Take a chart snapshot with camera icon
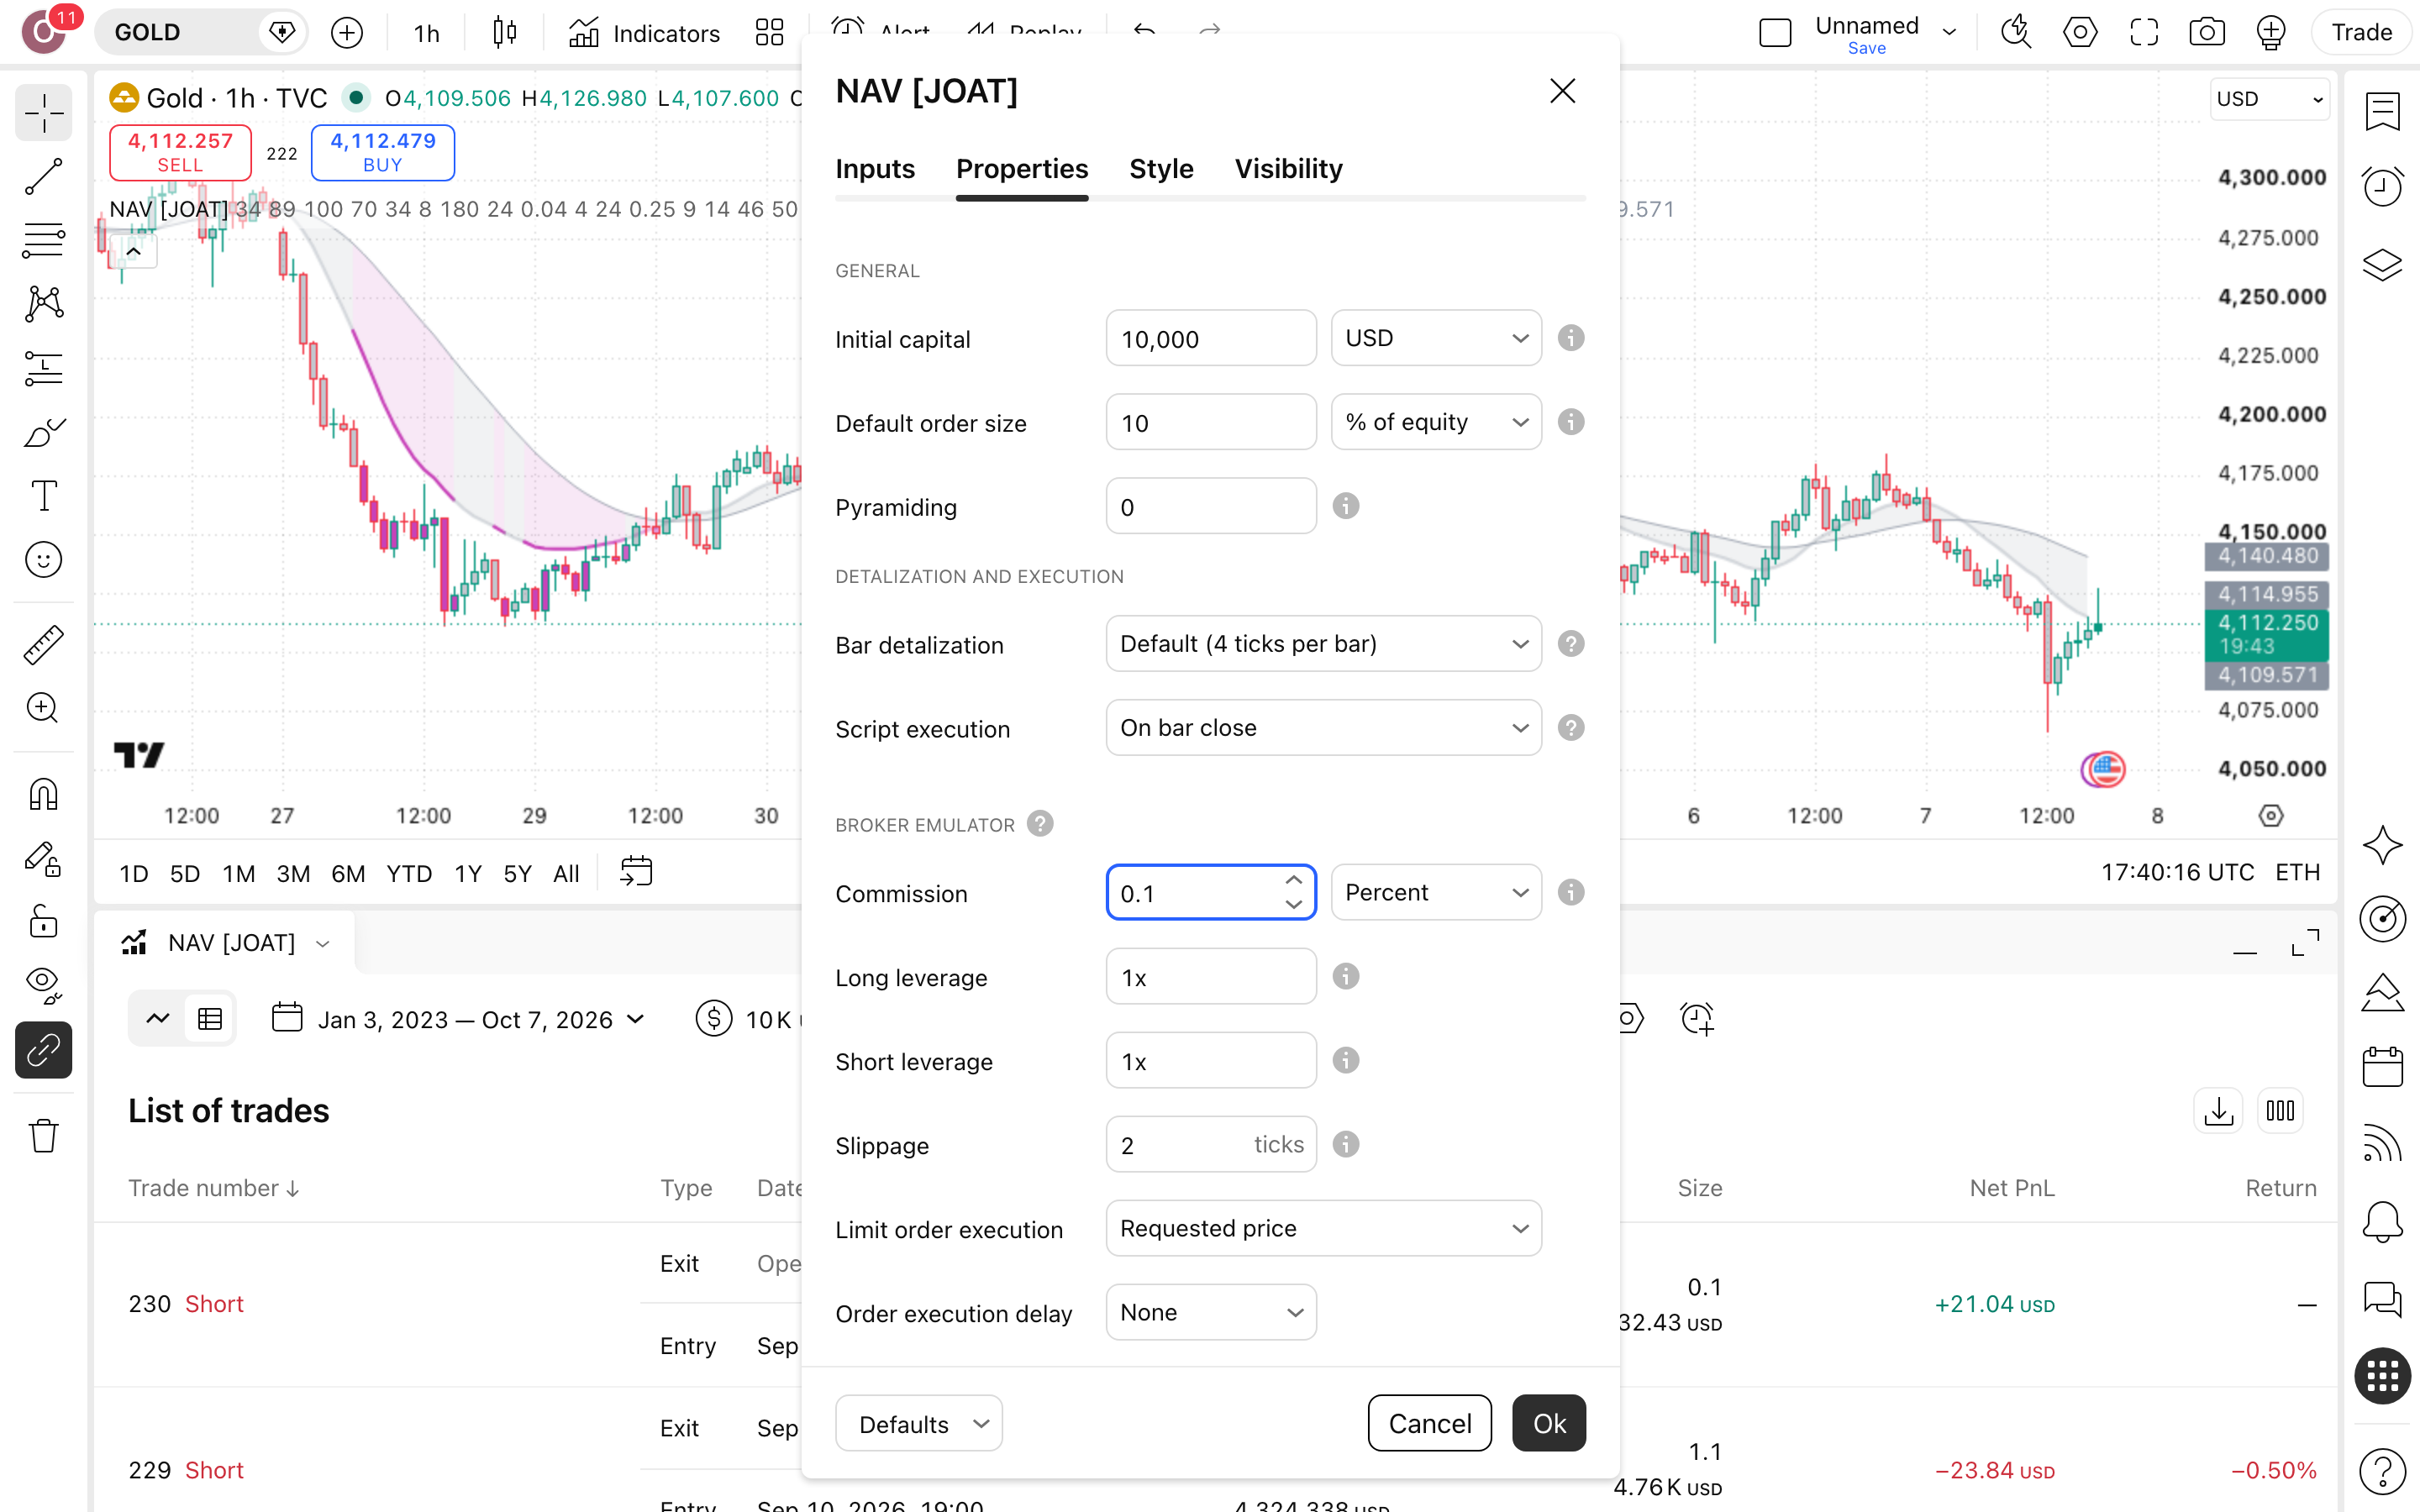Viewport: 2420px width, 1512px height. [x=2207, y=32]
